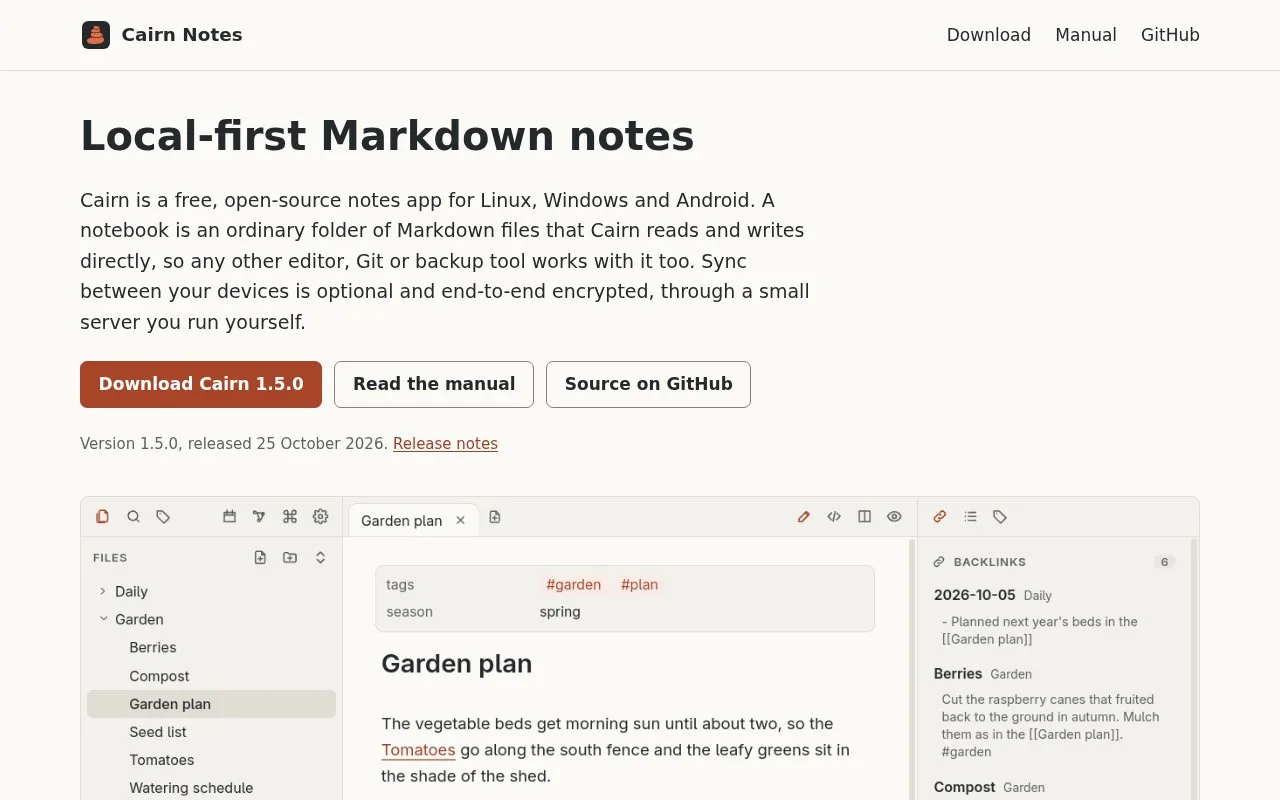The image size is (1280, 800).
Task: Create new folder in FILES header
Action: 290,558
